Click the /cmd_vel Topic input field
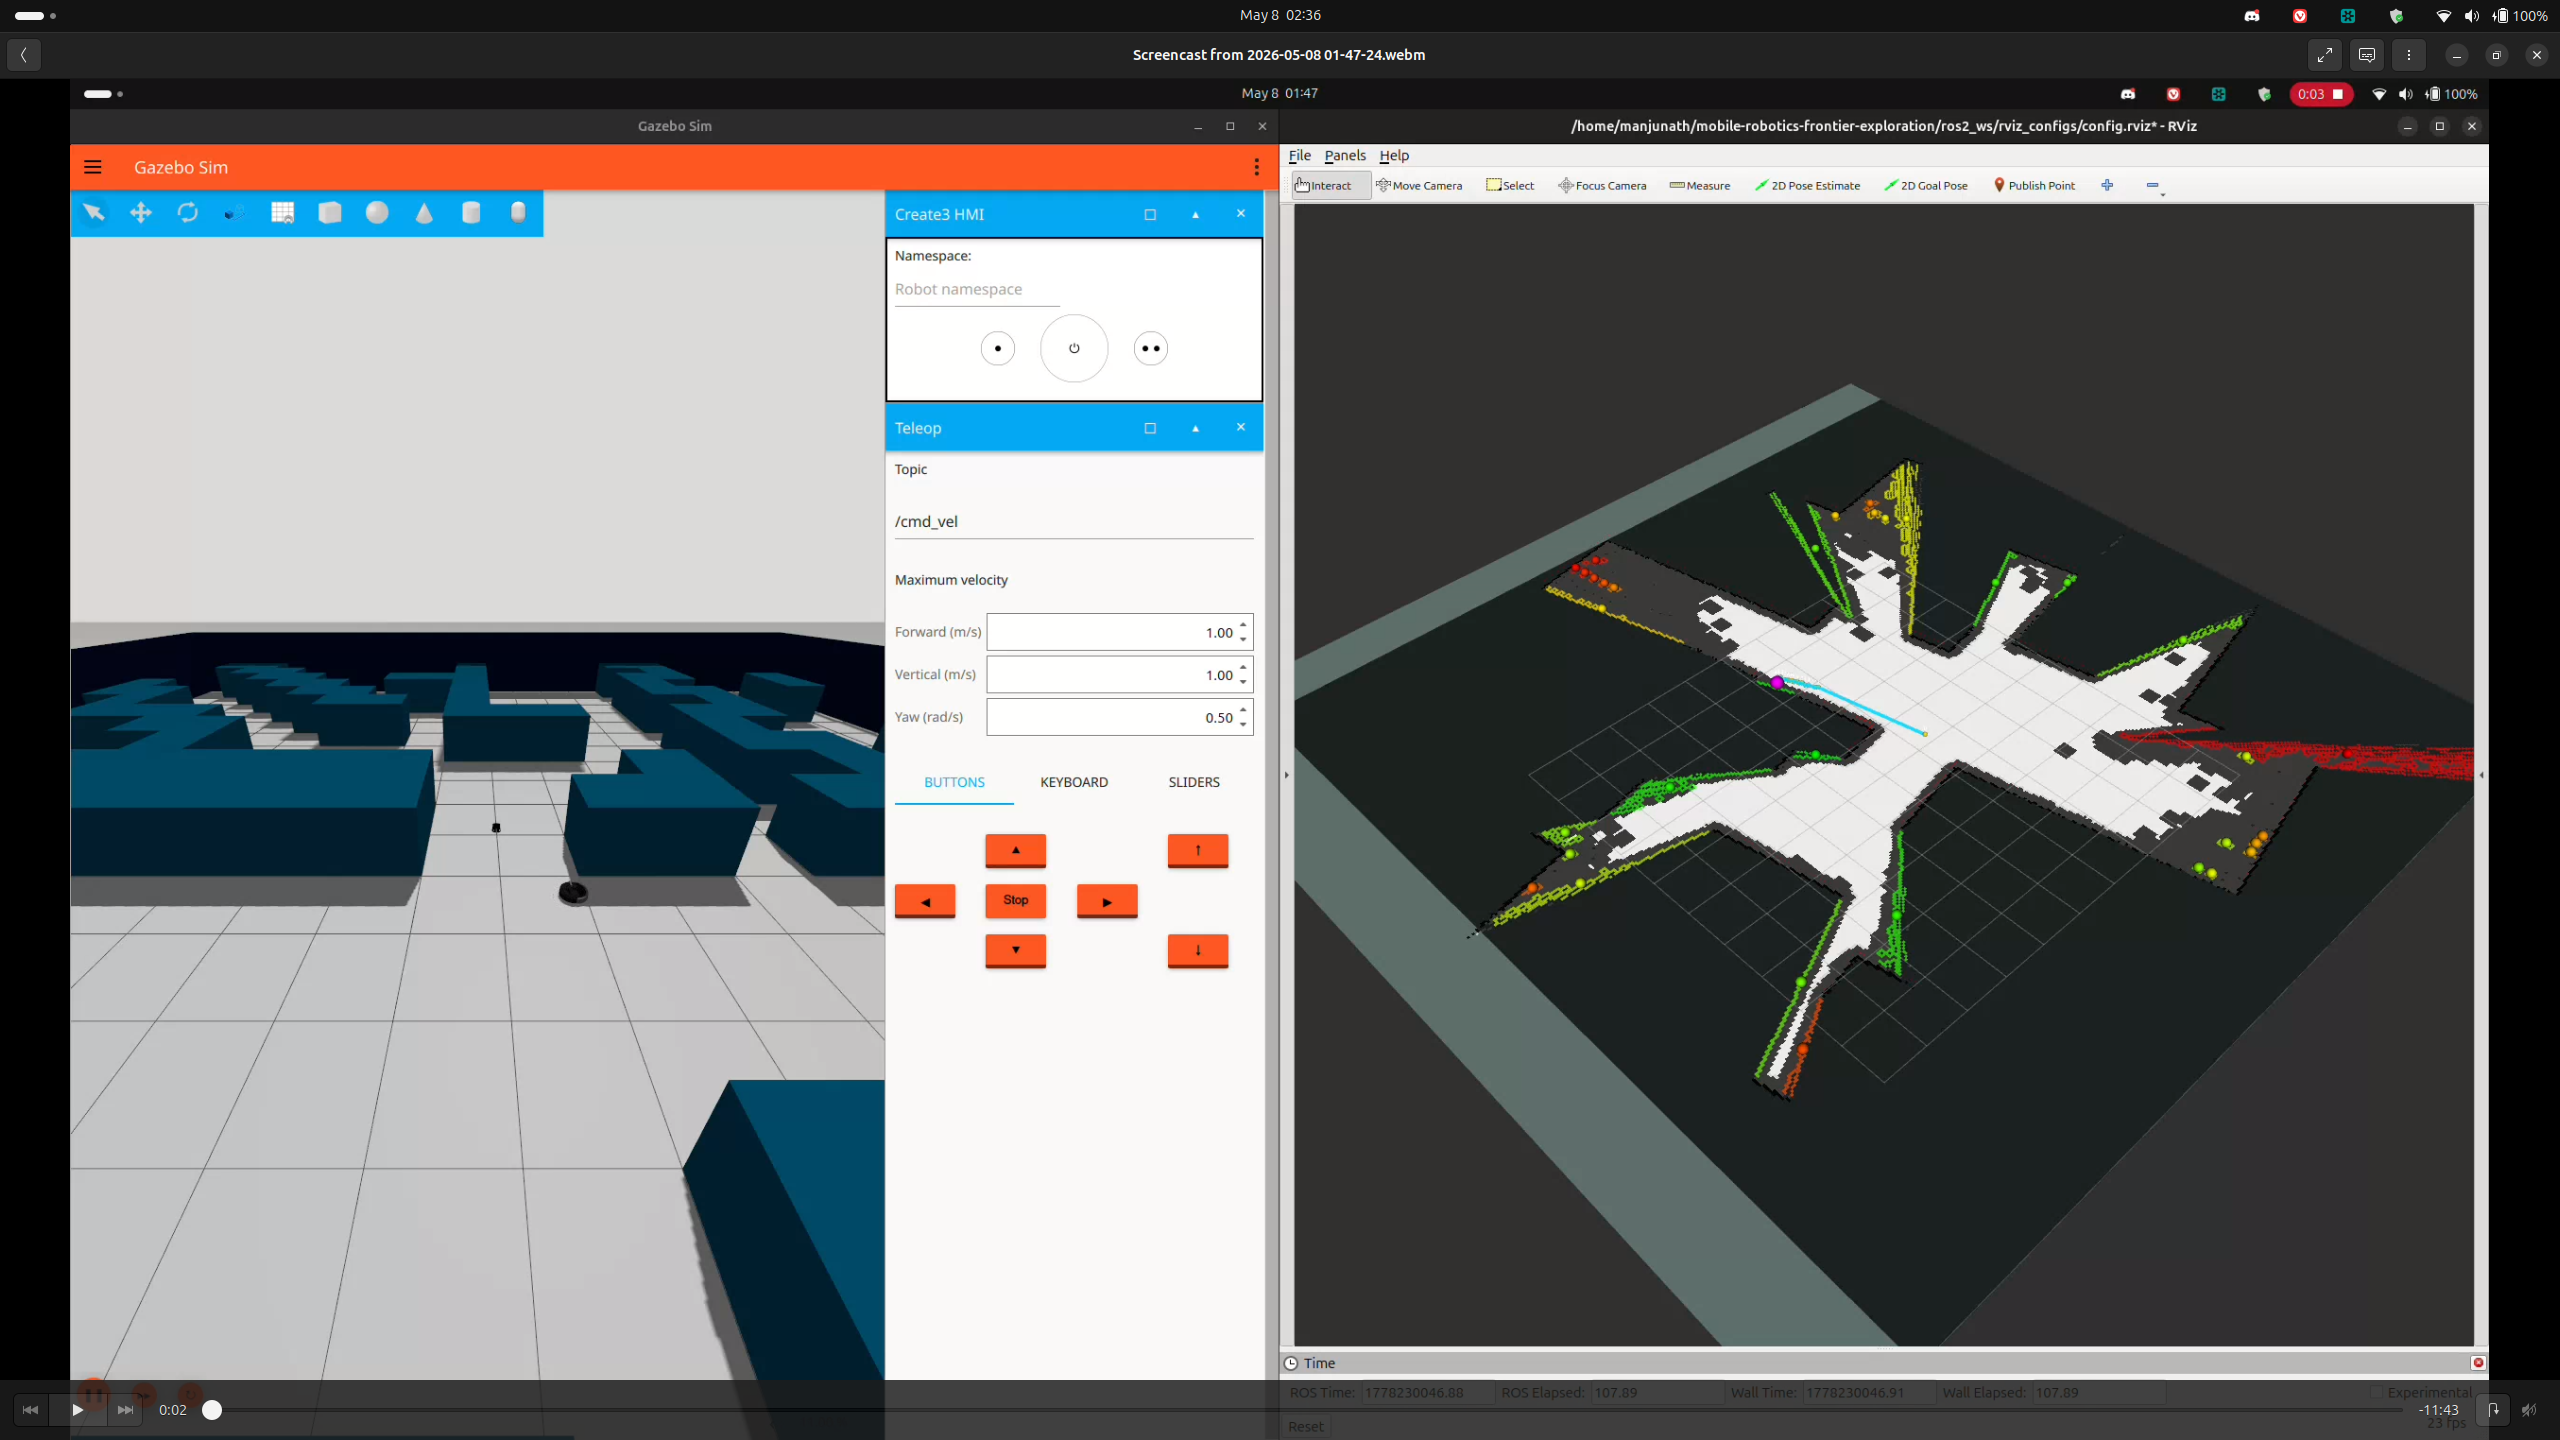The width and height of the screenshot is (2560, 1440). click(x=1074, y=521)
